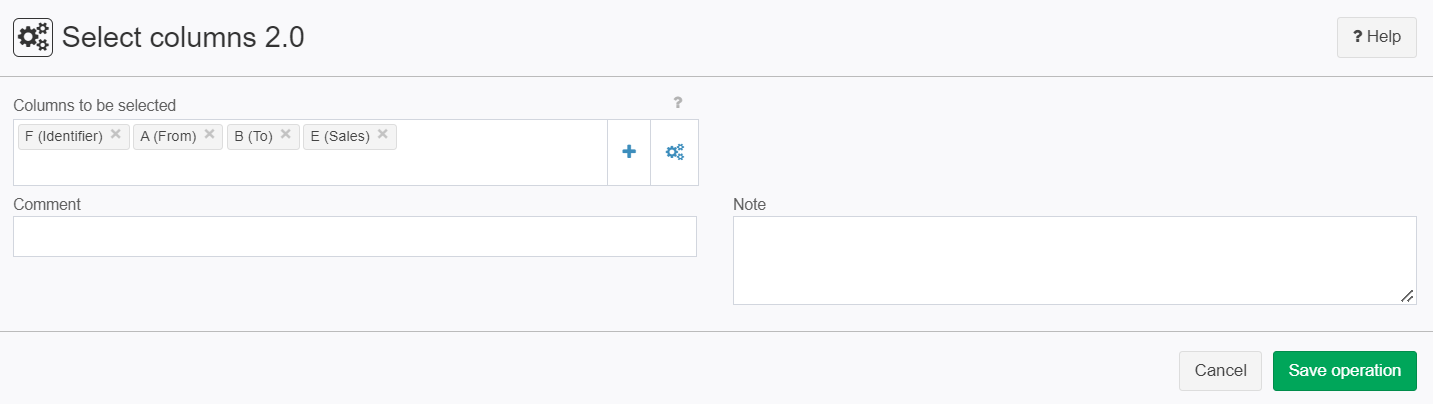This screenshot has height=404, width=1433.
Task: Select the A (From) tag
Action: [168, 136]
